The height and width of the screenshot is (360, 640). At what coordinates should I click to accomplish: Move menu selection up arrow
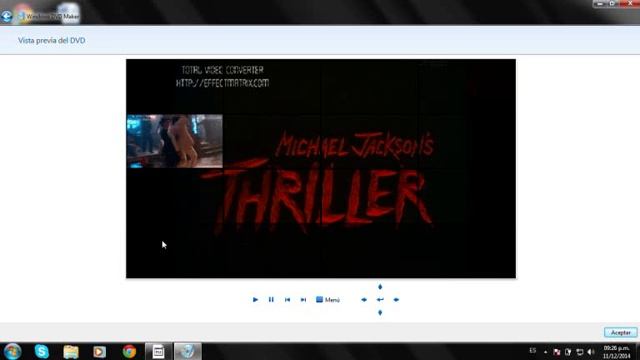point(380,287)
